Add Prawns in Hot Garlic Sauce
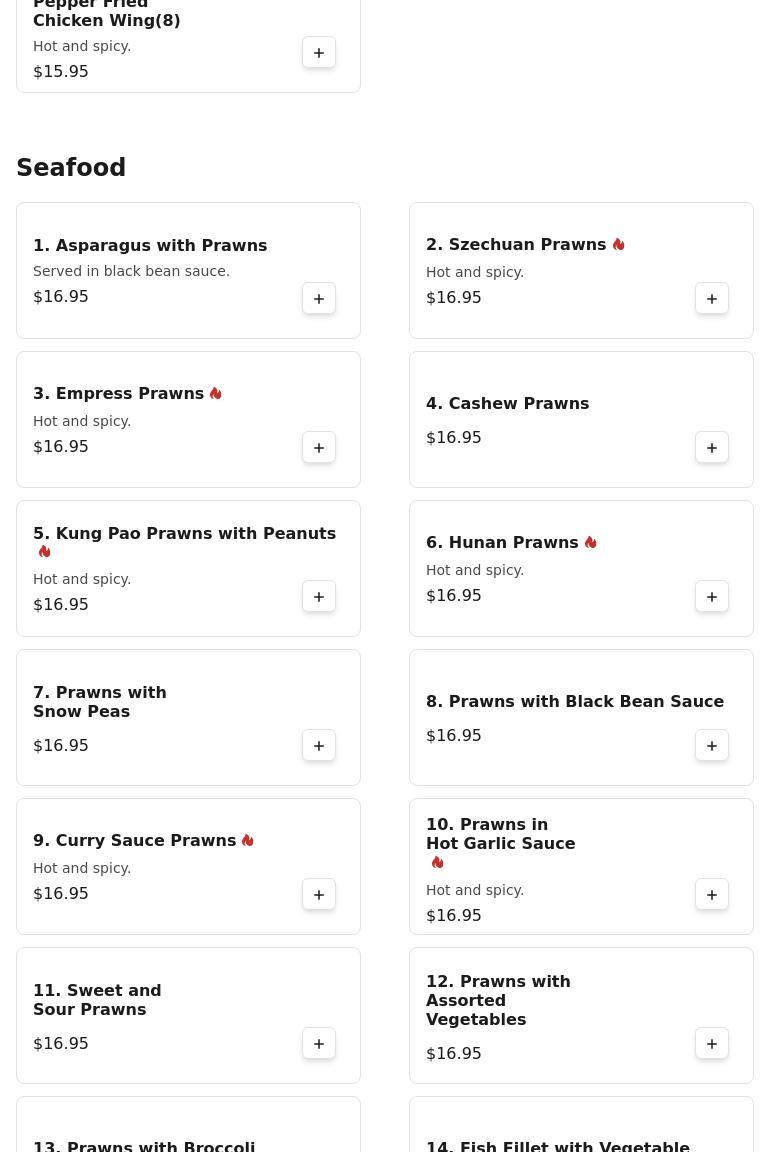The height and width of the screenshot is (1152, 770). pyautogui.click(x=712, y=895)
